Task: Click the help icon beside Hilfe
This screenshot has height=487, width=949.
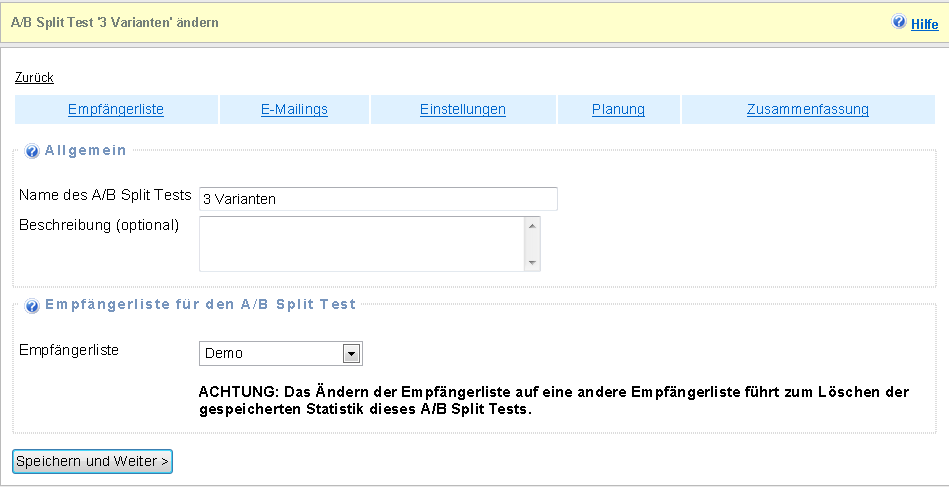Action: [x=899, y=22]
